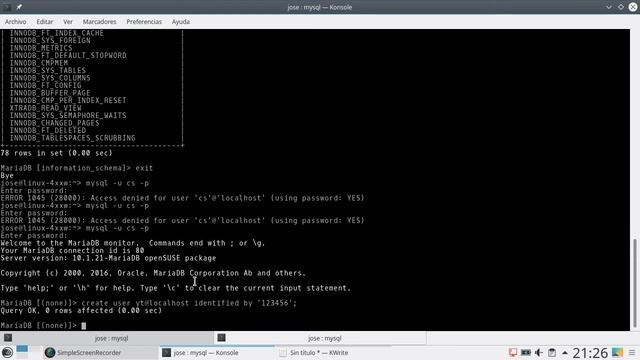
Task: Open the battery status tray icon
Action: click(x=526, y=353)
